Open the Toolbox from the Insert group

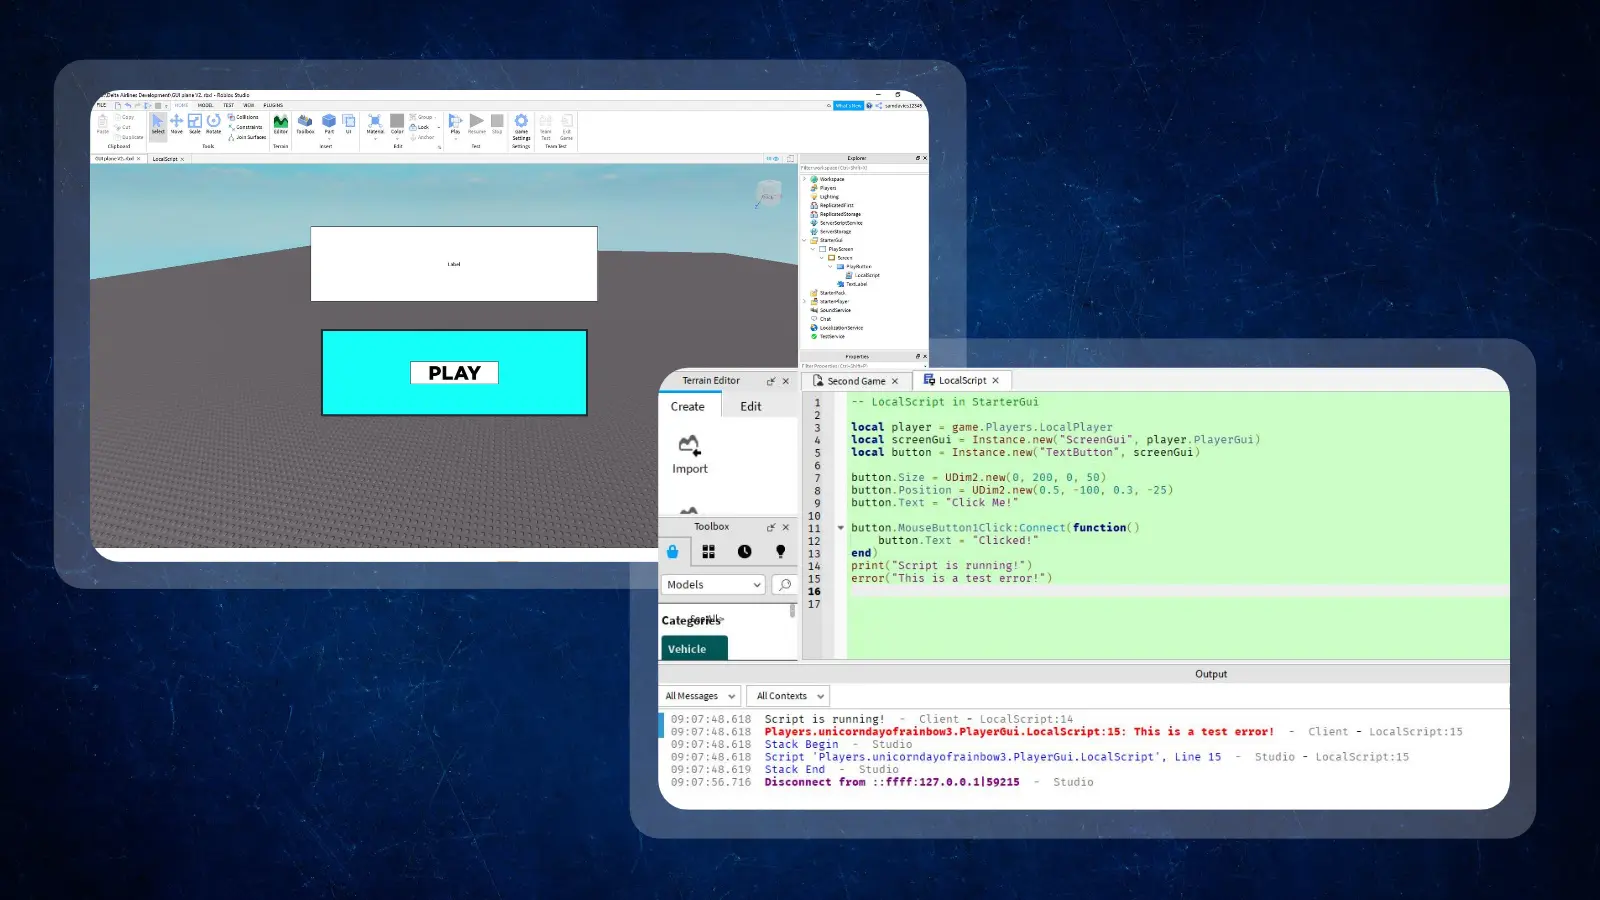click(305, 124)
